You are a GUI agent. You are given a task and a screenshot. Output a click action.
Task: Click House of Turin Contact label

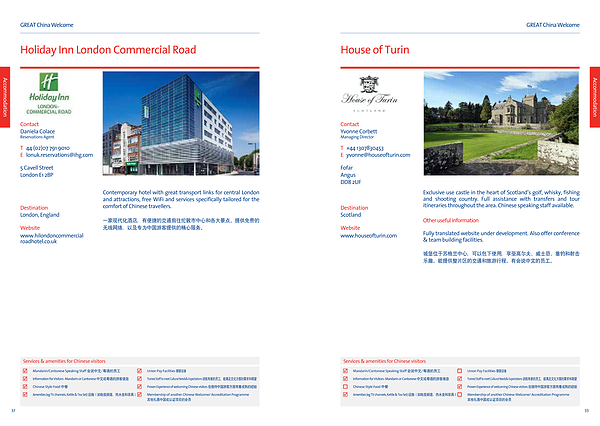pyautogui.click(x=350, y=124)
